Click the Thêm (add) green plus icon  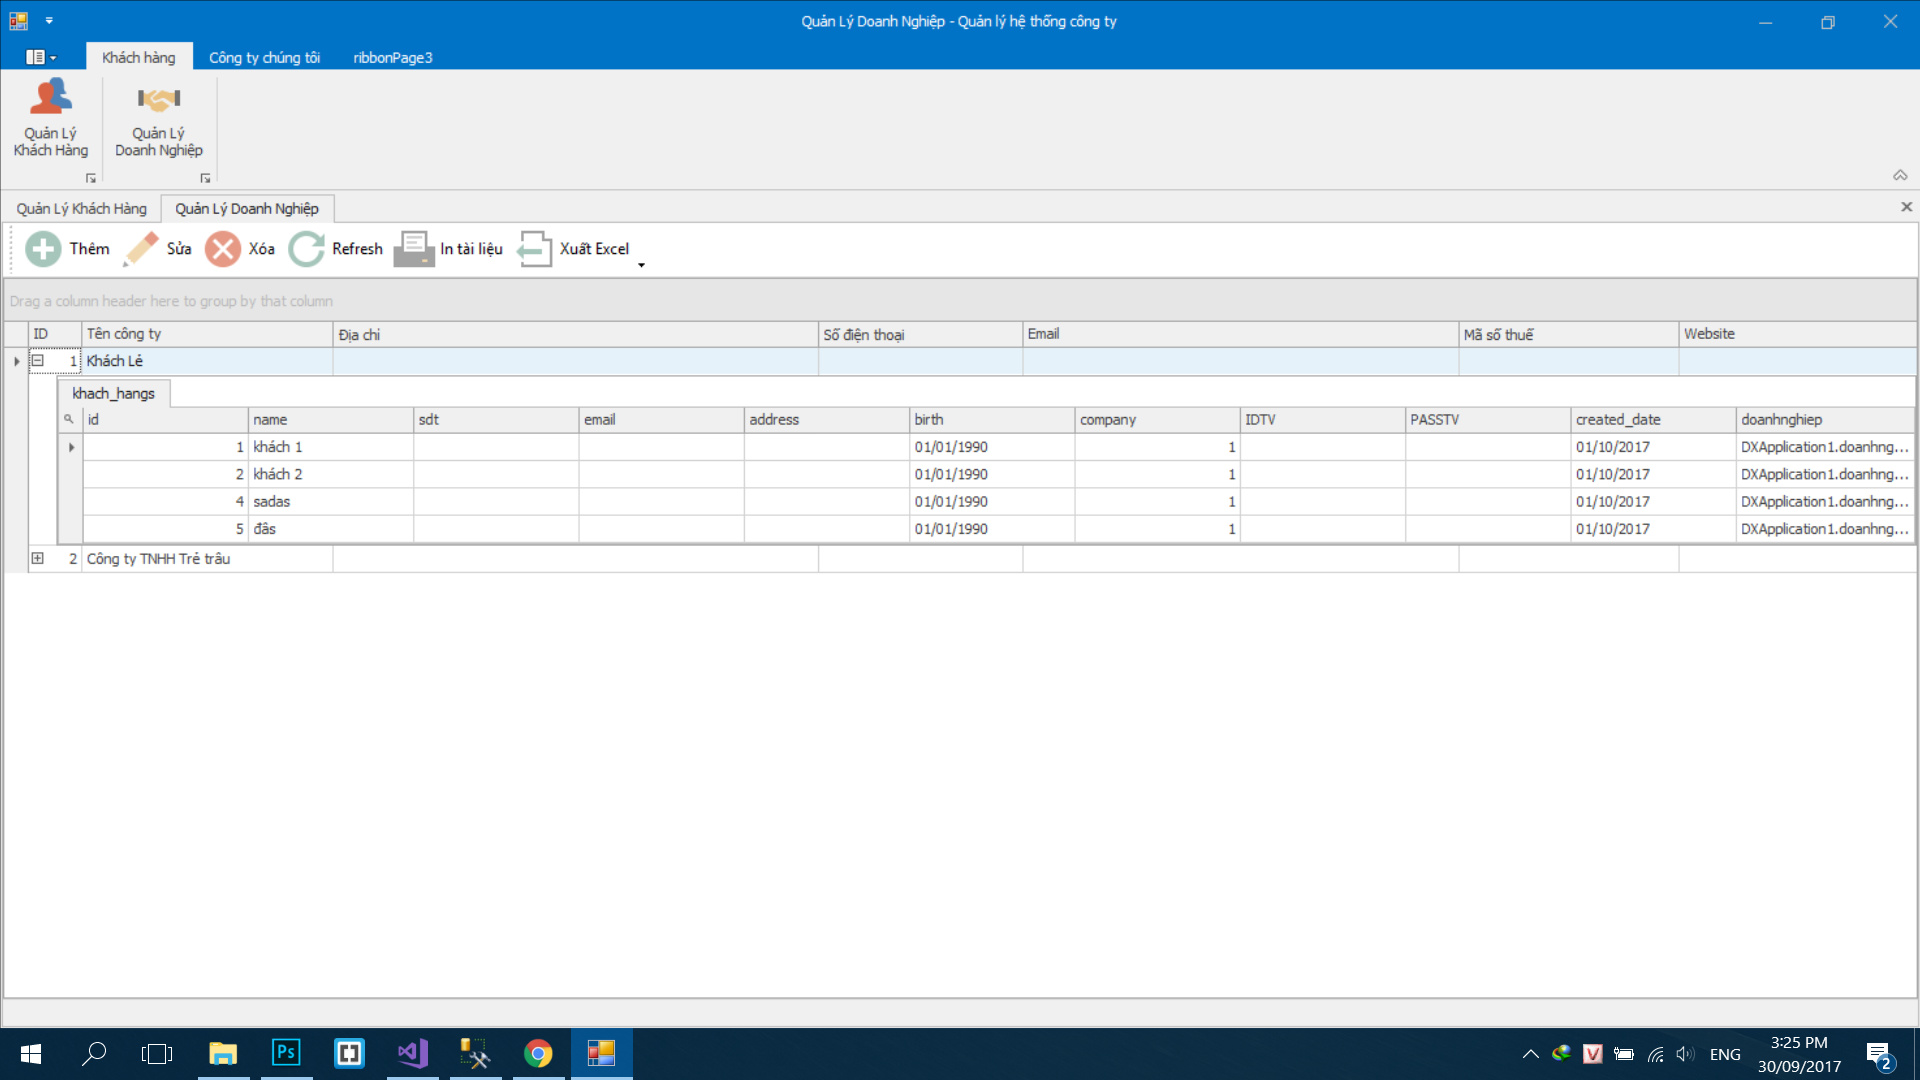pyautogui.click(x=43, y=249)
